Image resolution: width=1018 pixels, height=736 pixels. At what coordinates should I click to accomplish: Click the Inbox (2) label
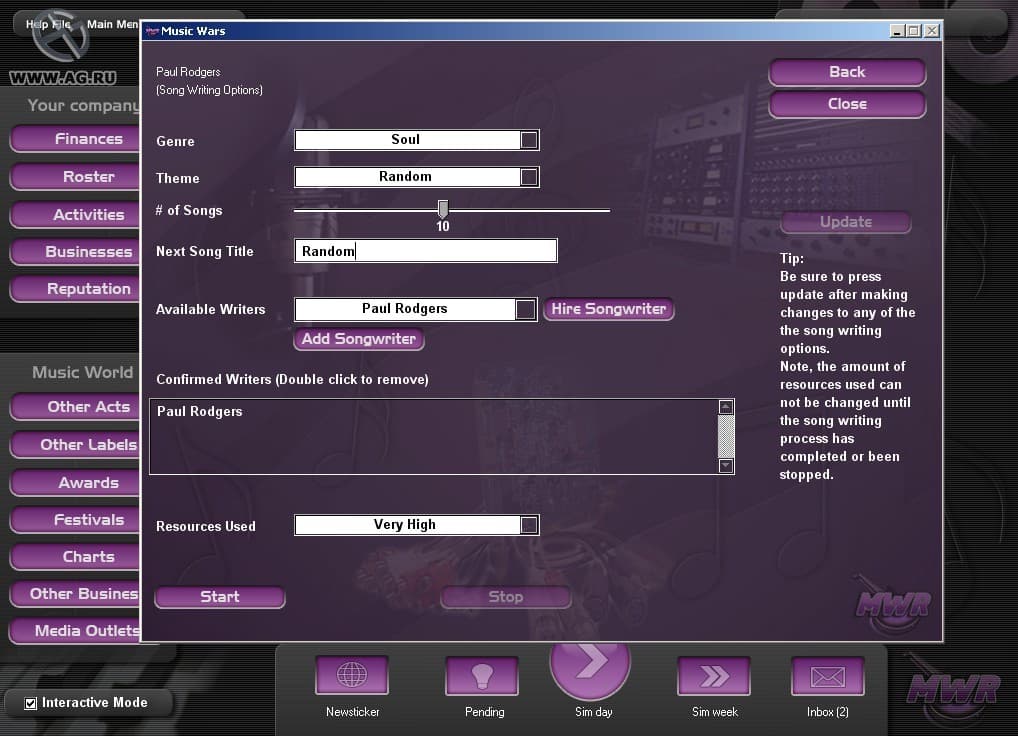tap(828, 712)
